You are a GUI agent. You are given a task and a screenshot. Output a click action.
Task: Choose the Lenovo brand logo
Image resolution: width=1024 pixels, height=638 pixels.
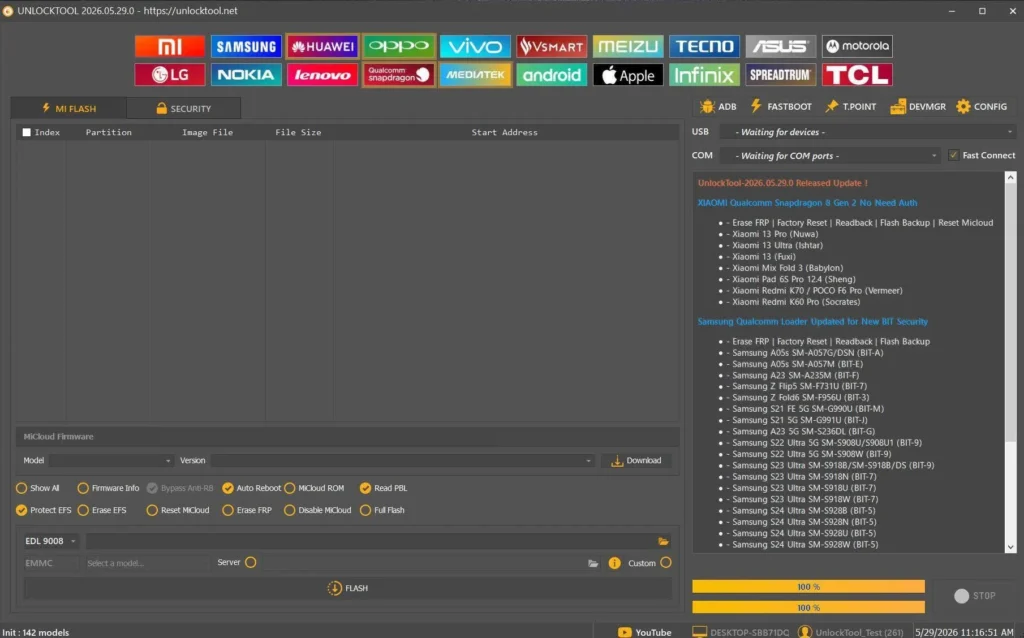323,74
